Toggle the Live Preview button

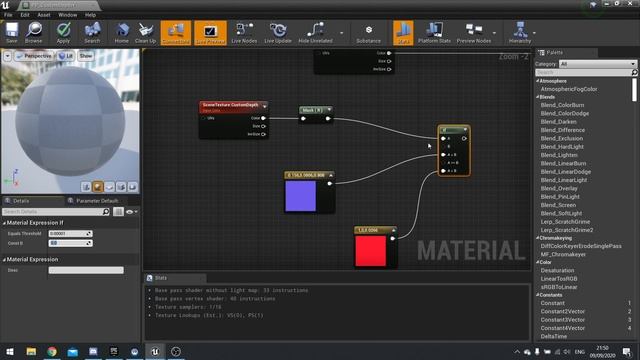(x=210, y=33)
